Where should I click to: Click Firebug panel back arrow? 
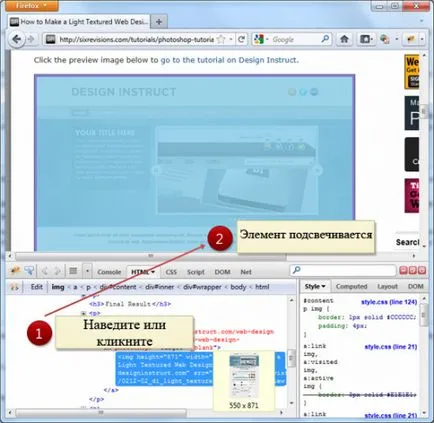coord(45,271)
